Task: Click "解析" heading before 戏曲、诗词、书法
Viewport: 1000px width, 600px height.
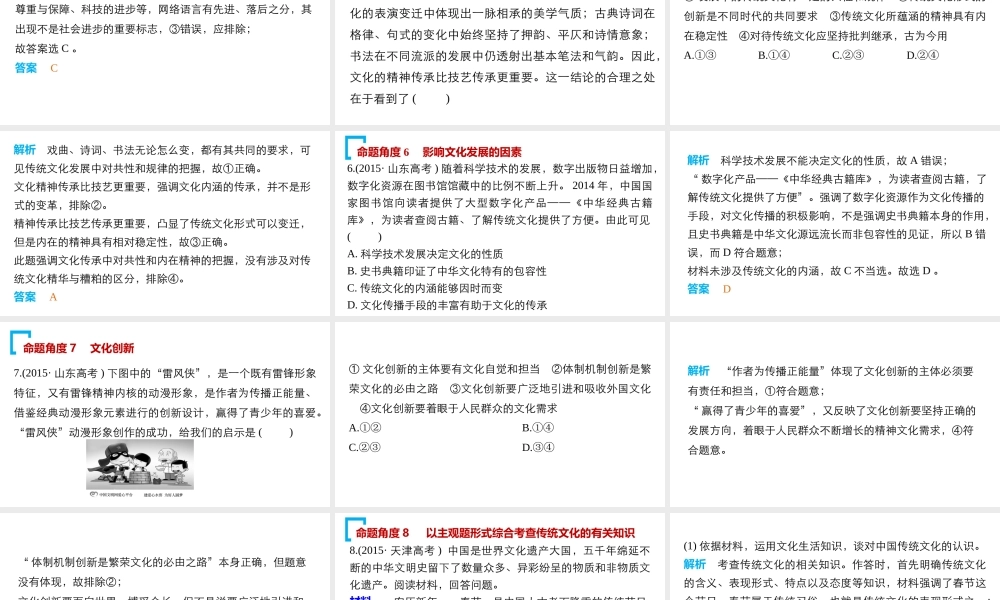Action: (x=25, y=150)
